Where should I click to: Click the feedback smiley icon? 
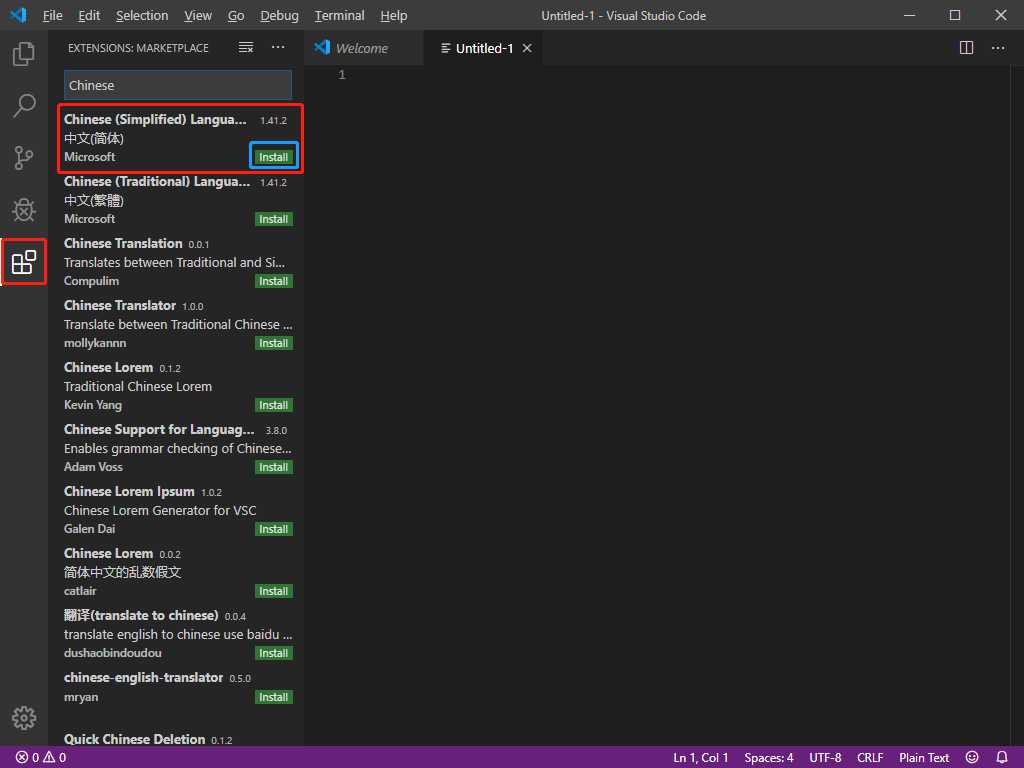coord(972,757)
